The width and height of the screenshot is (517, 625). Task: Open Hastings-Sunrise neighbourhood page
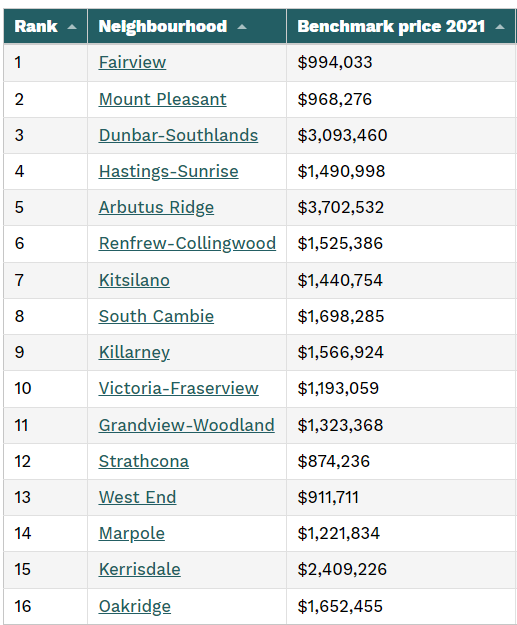(169, 171)
